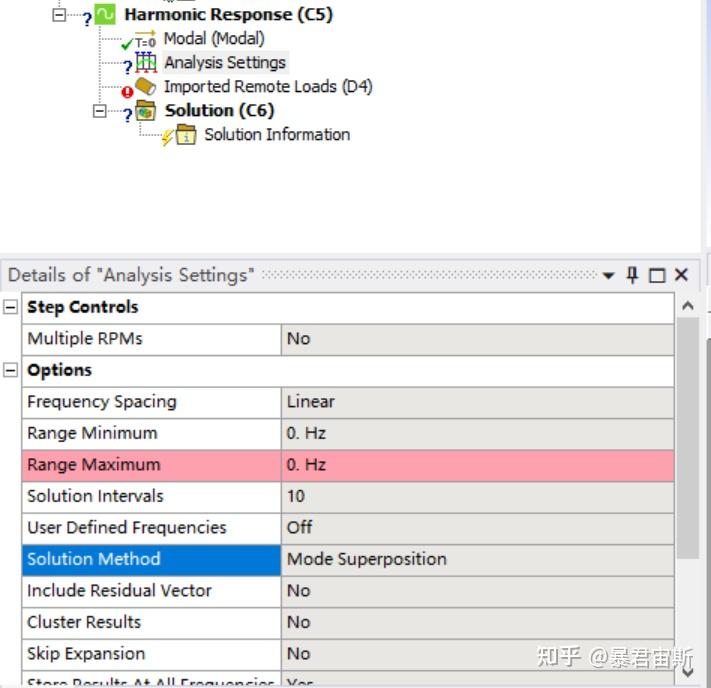Open the Frequency Spacing Linear dropdown
The height and width of the screenshot is (688, 711).
coord(477,402)
